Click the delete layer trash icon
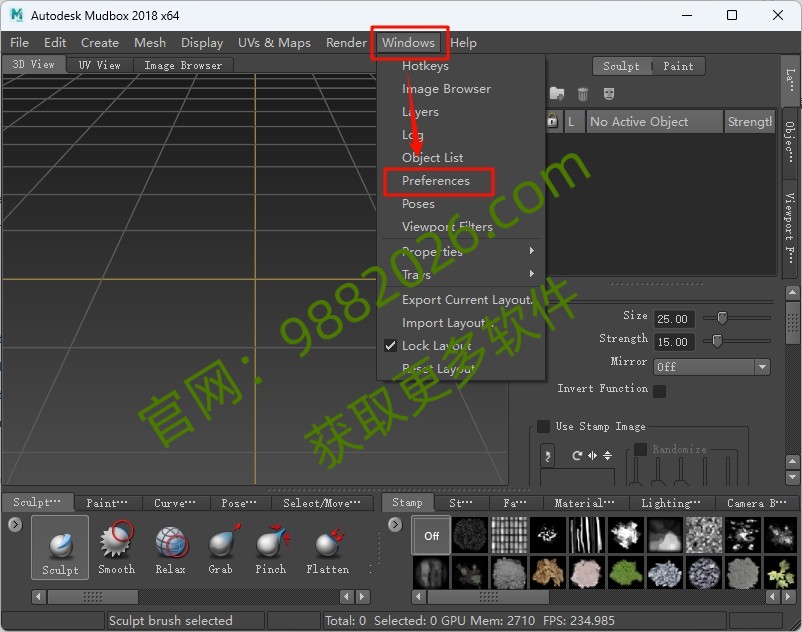This screenshot has height=632, width=802. pos(583,94)
